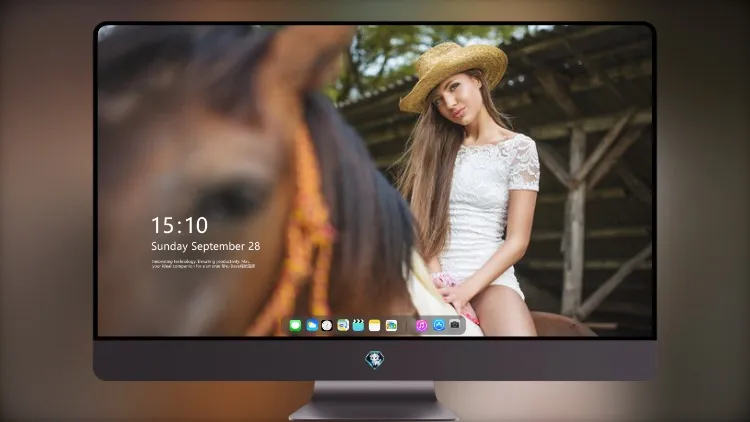The image size is (750, 422).
Task: Click the vertical divider in the dock
Action: 406,326
